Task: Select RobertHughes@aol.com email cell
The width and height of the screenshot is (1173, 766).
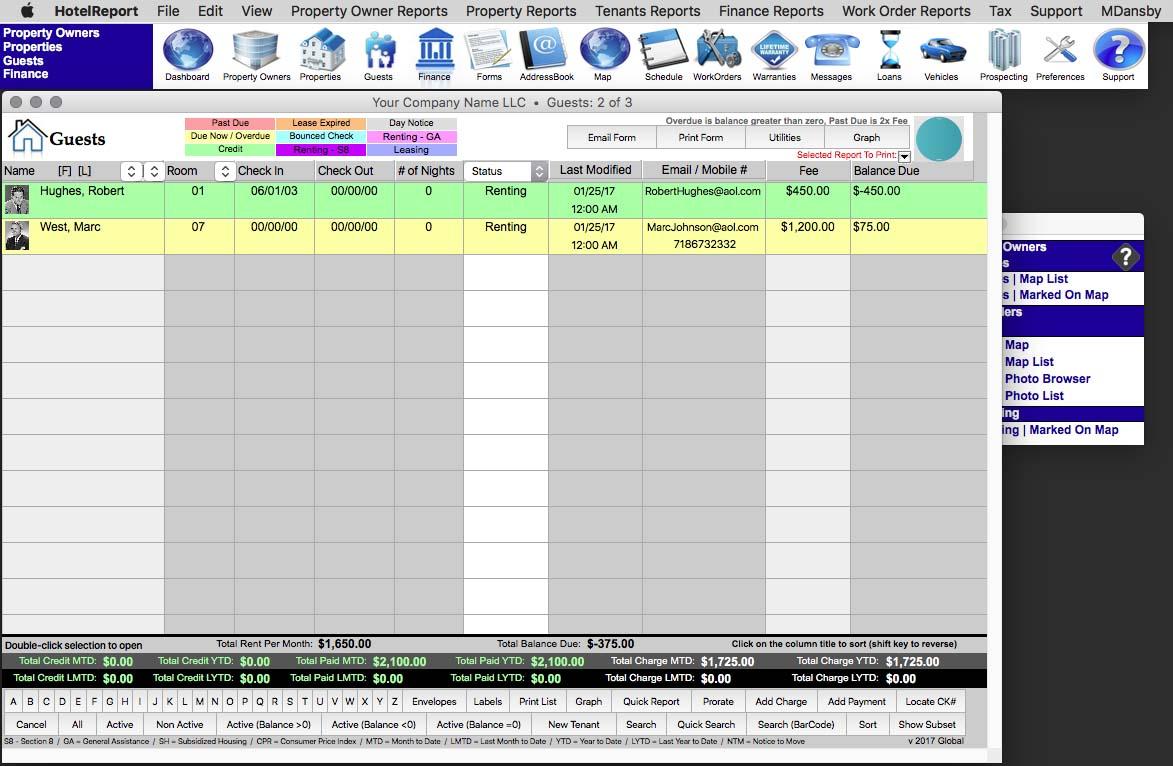Action: pyautogui.click(x=703, y=192)
